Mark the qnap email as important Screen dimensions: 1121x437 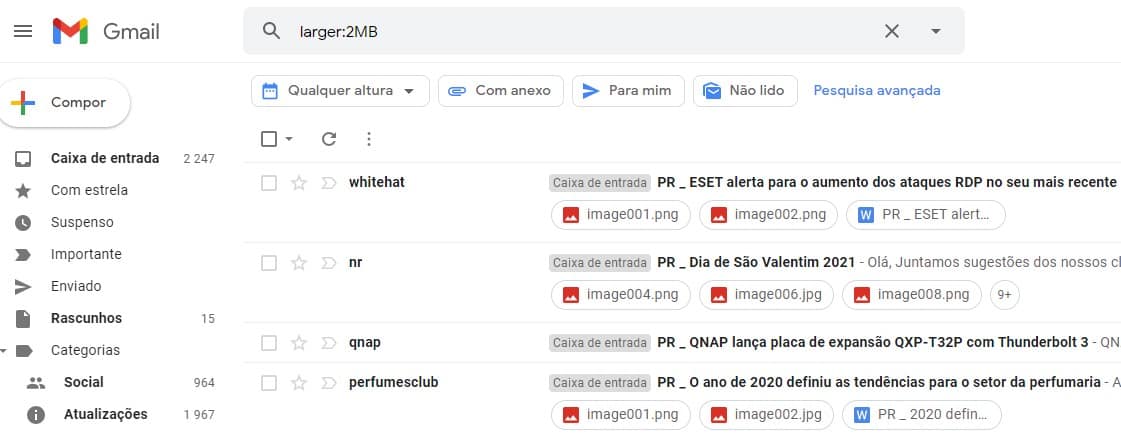[x=329, y=343]
